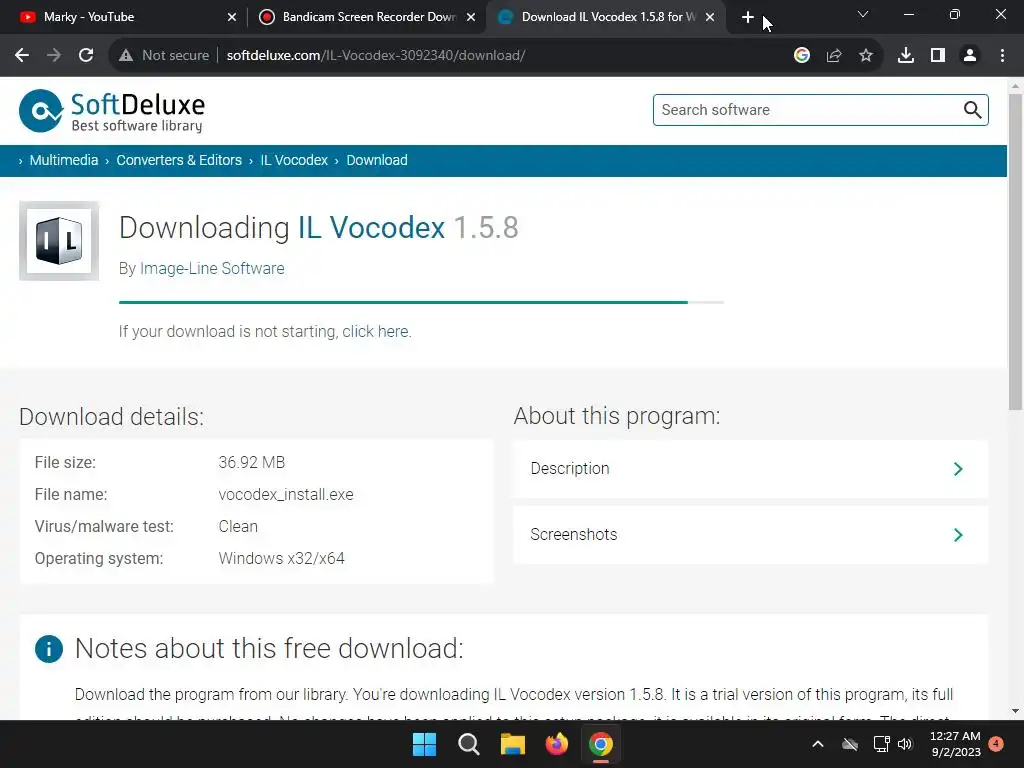Open Windows Start menu
1024x768 pixels.
[x=424, y=744]
